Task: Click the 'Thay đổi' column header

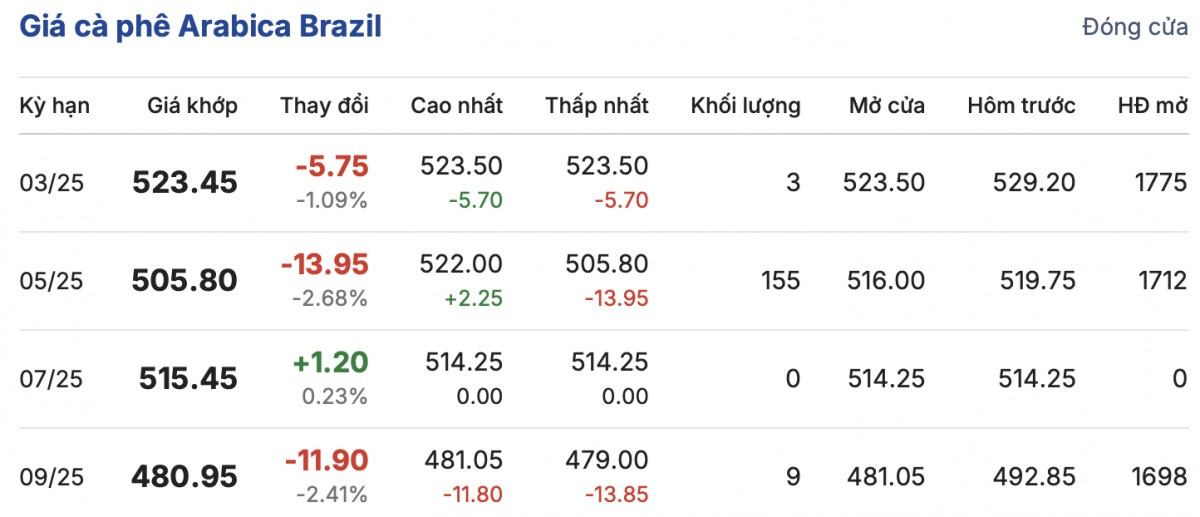Action: pyautogui.click(x=324, y=105)
